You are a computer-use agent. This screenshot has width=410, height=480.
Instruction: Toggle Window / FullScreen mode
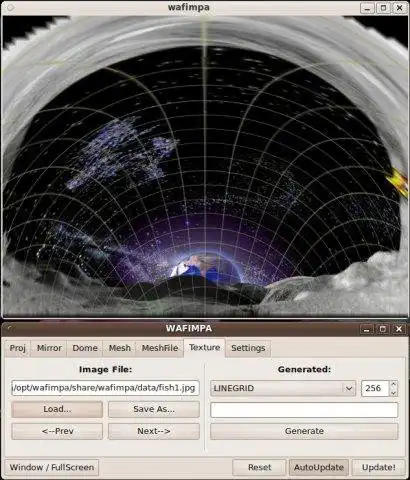click(52, 467)
